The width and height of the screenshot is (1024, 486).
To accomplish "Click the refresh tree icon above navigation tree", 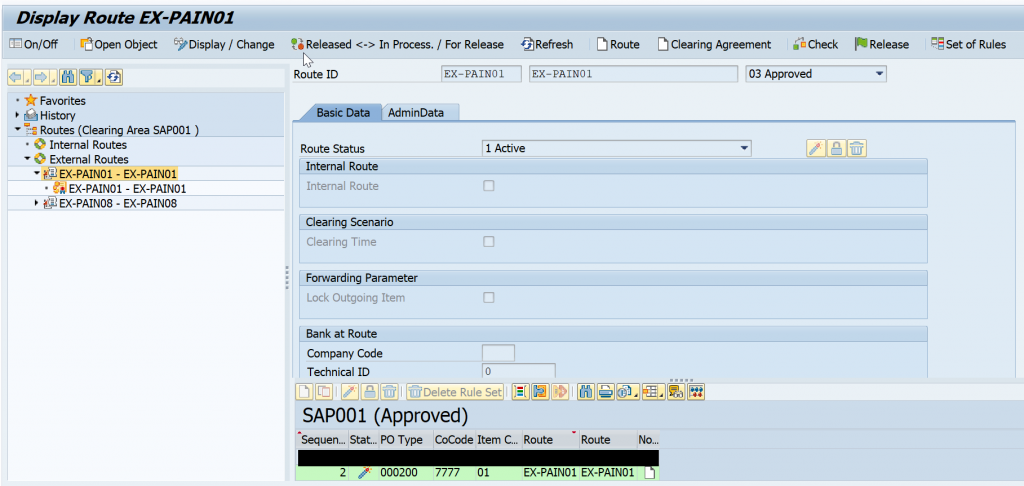I will pyautogui.click(x=114, y=78).
